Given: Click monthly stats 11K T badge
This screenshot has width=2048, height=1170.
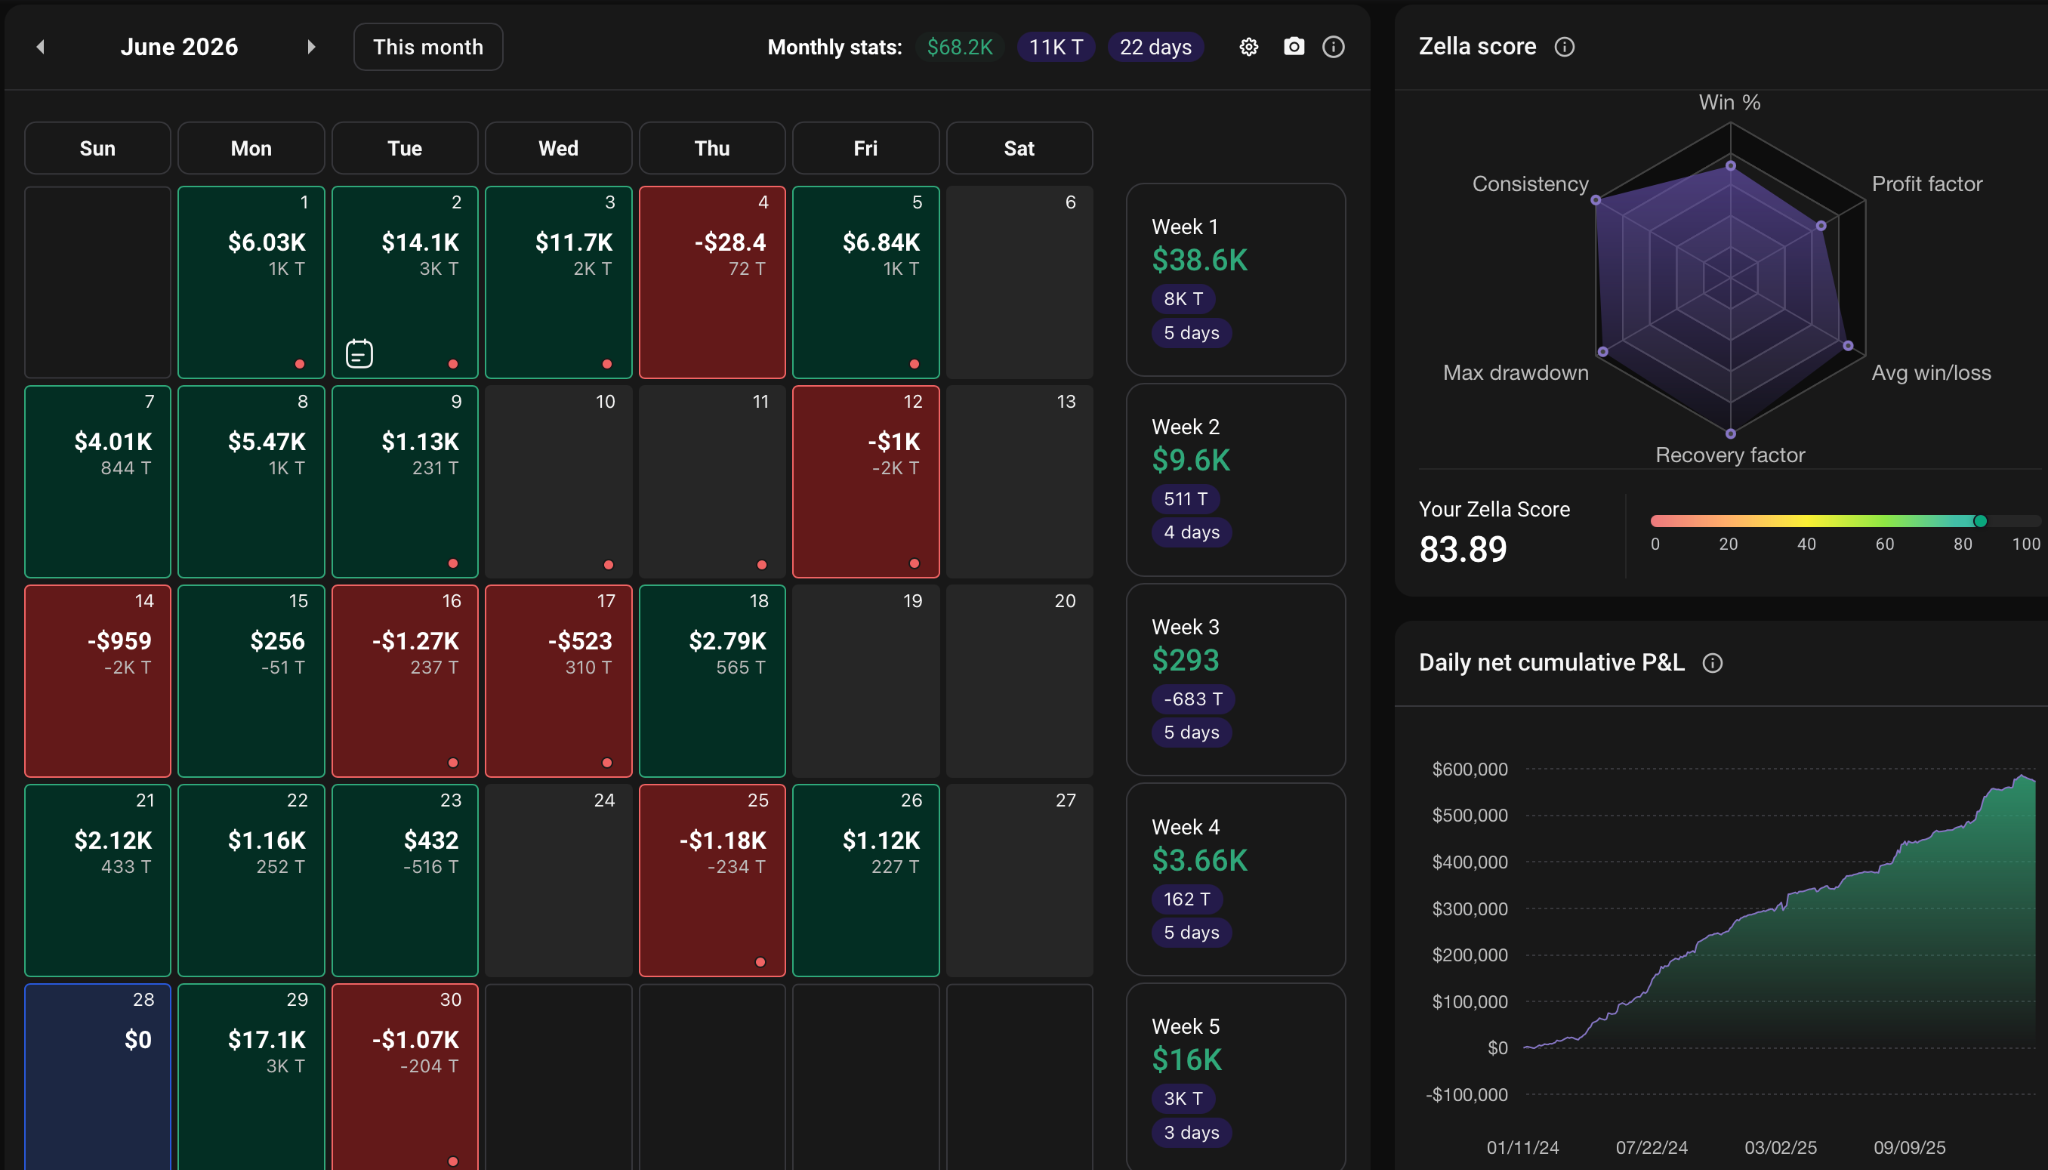Looking at the screenshot, I should coord(1056,47).
